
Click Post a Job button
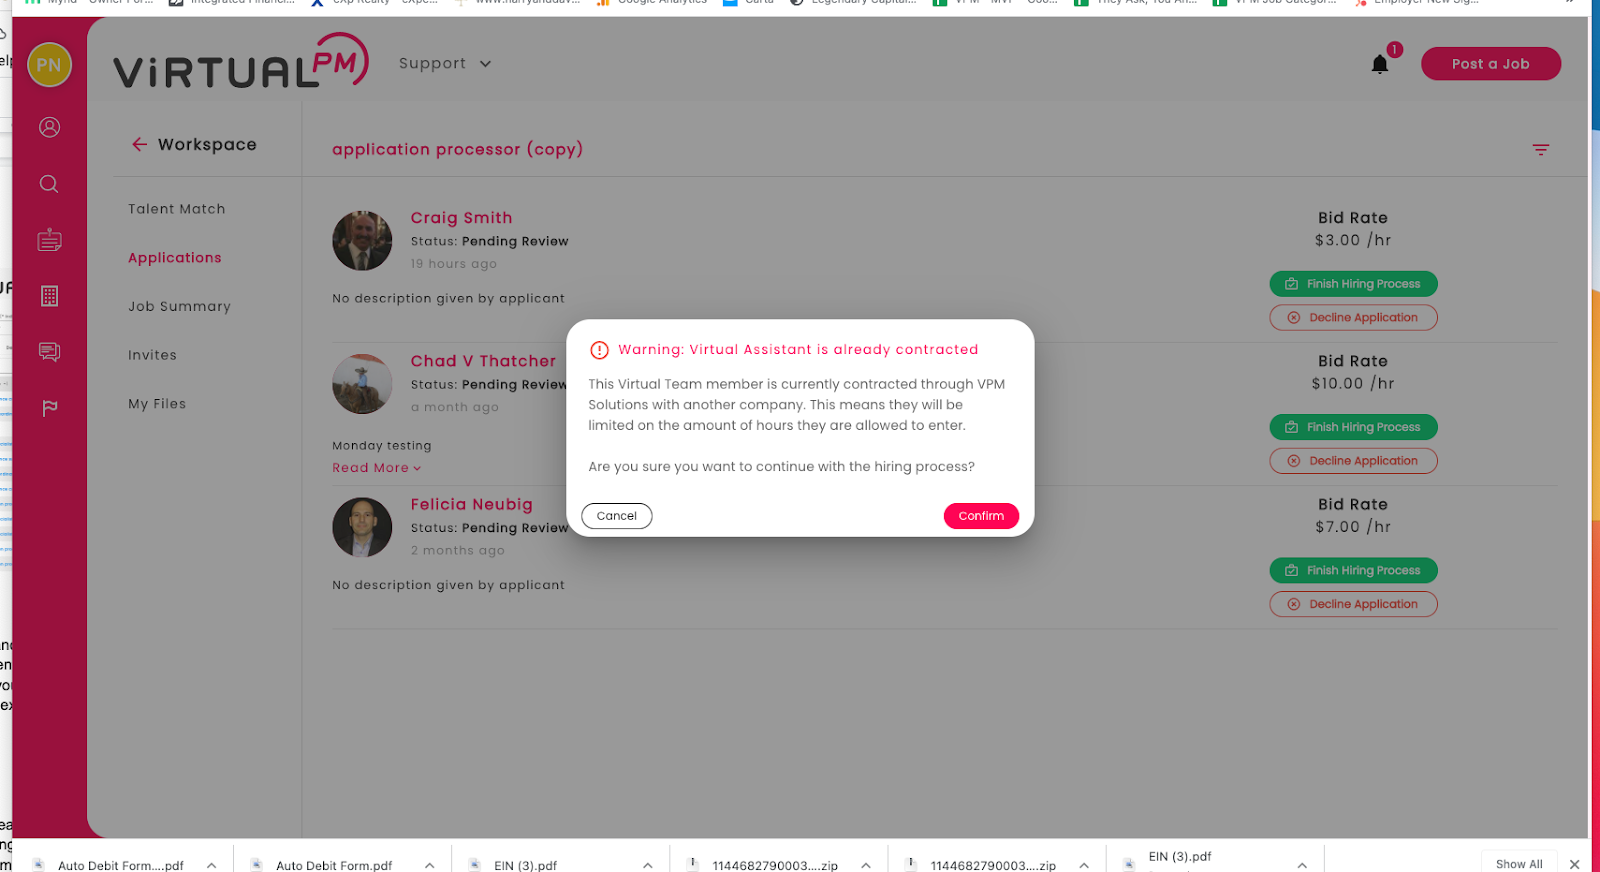(x=1490, y=64)
